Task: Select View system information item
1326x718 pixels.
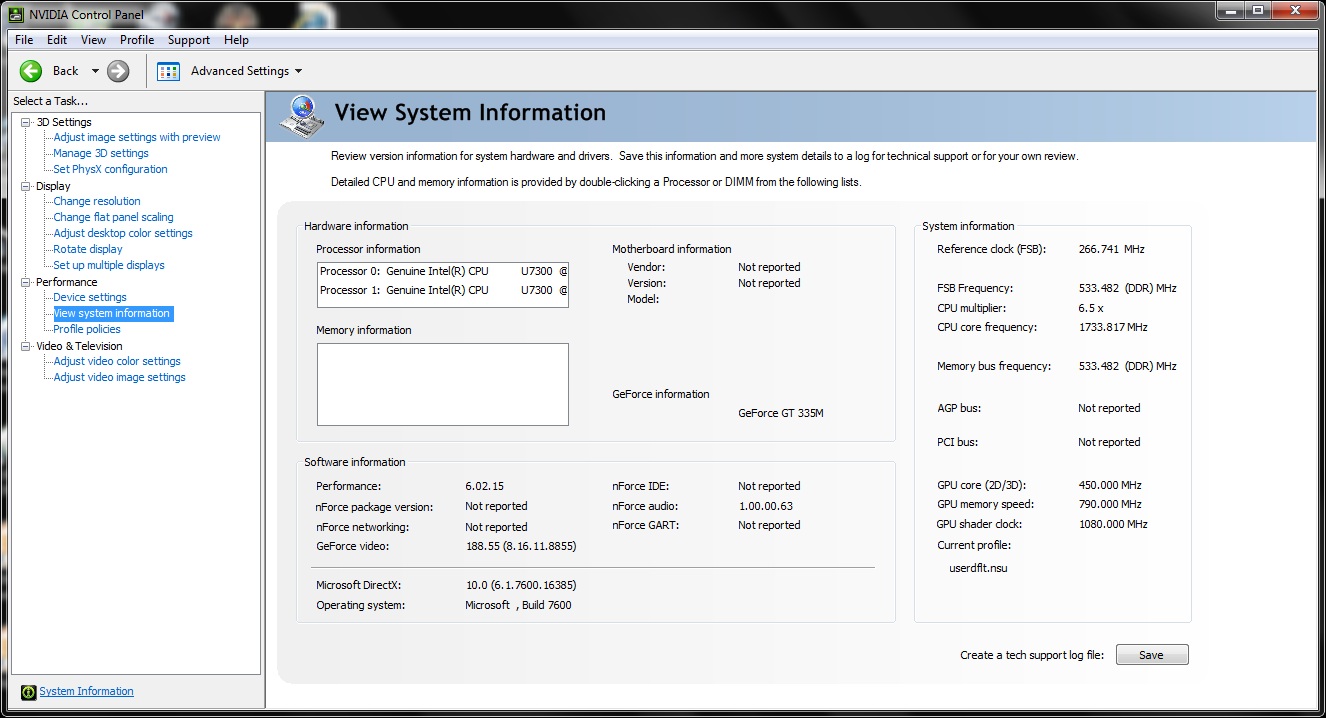Action: (112, 313)
